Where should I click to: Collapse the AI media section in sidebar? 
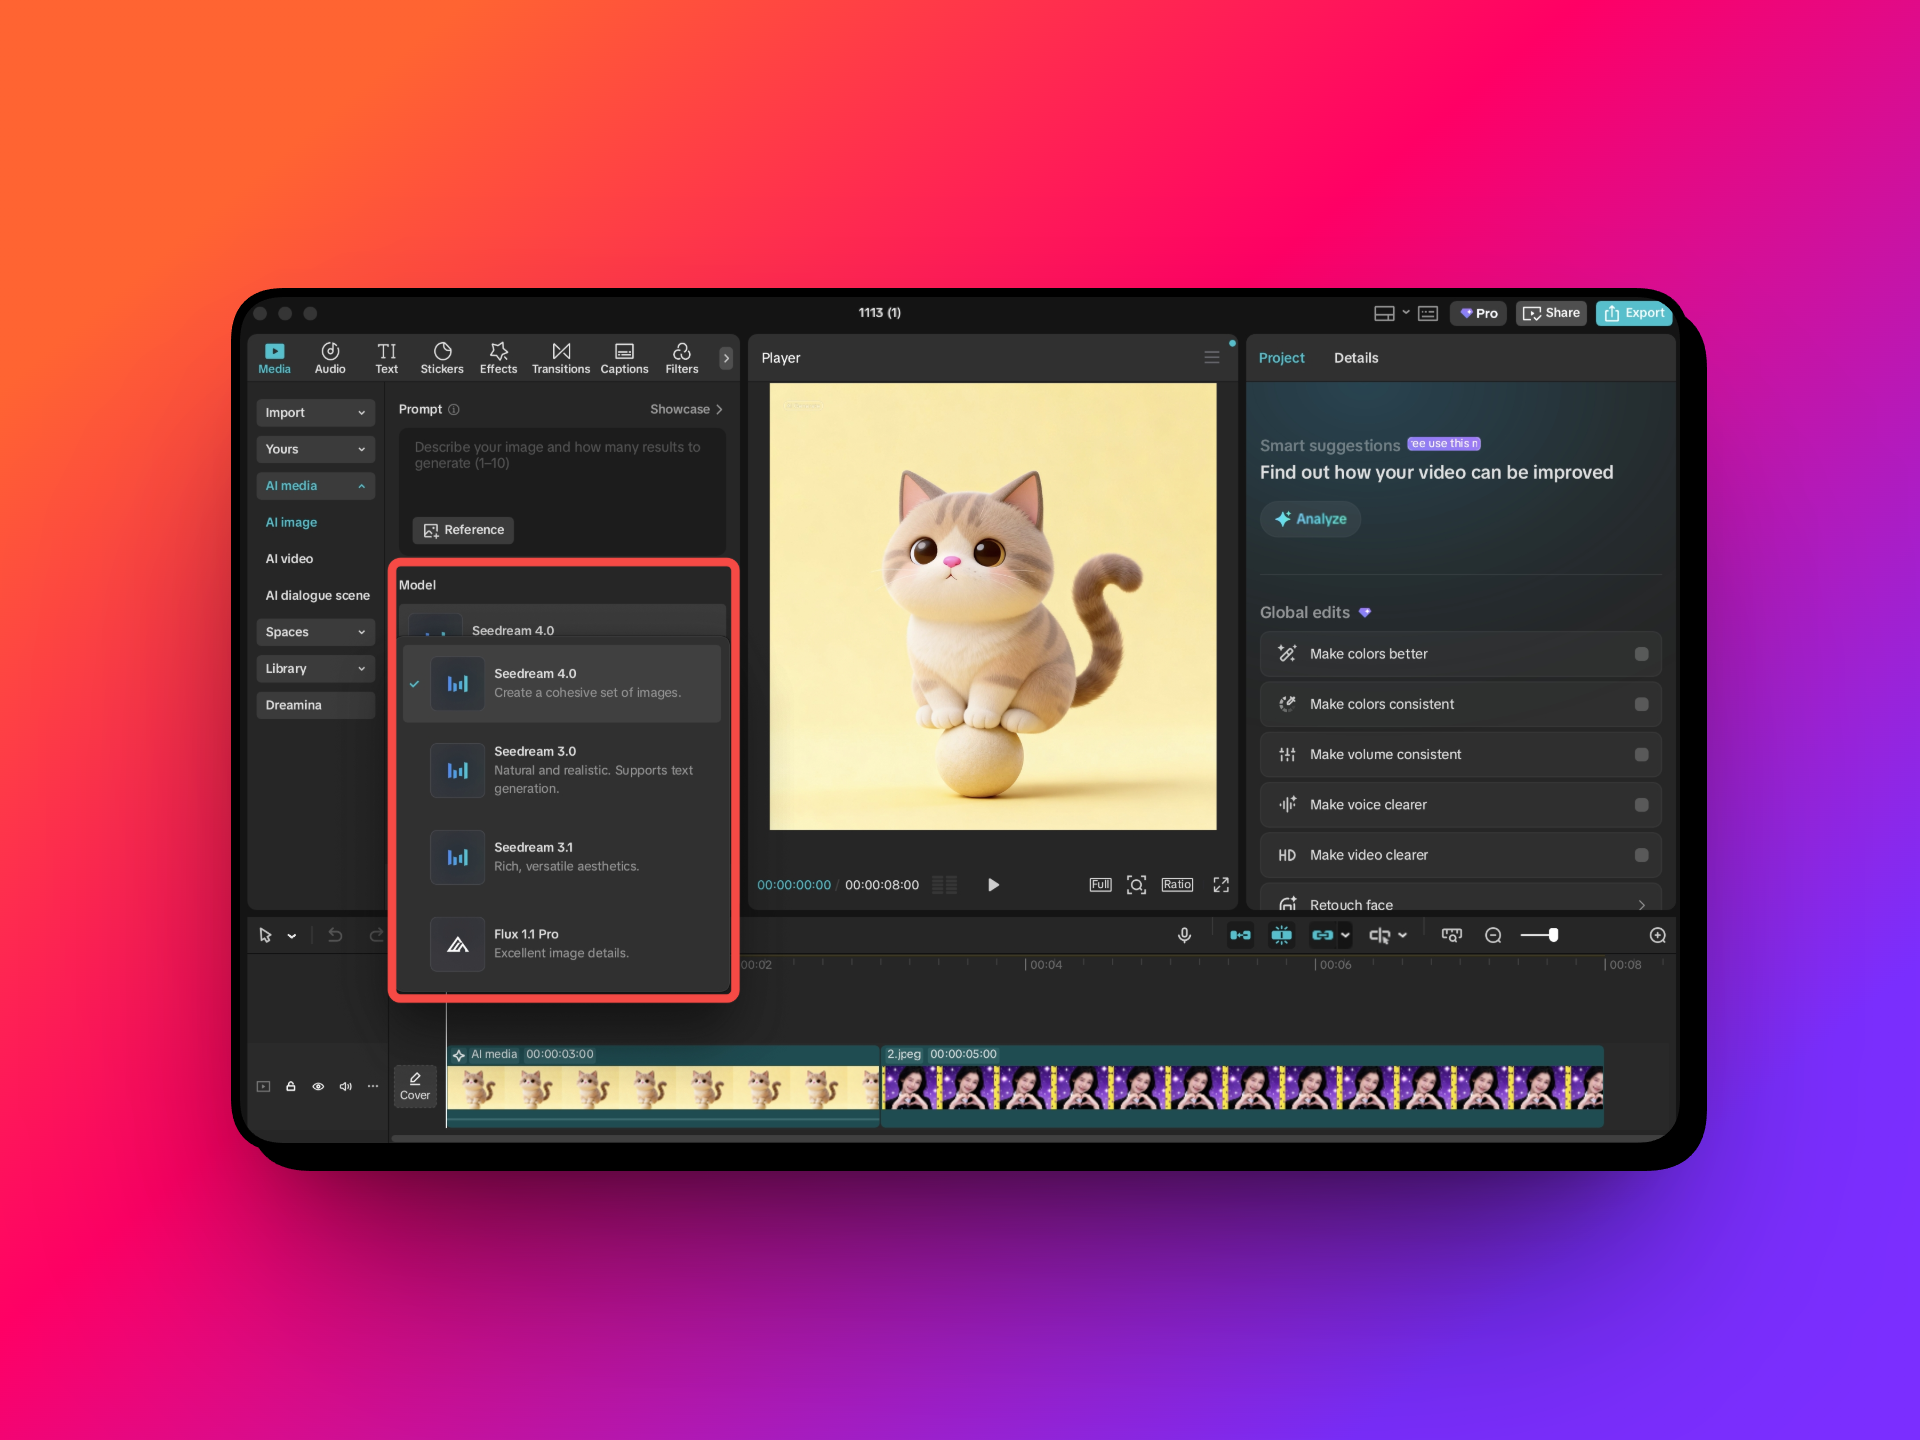click(360, 485)
